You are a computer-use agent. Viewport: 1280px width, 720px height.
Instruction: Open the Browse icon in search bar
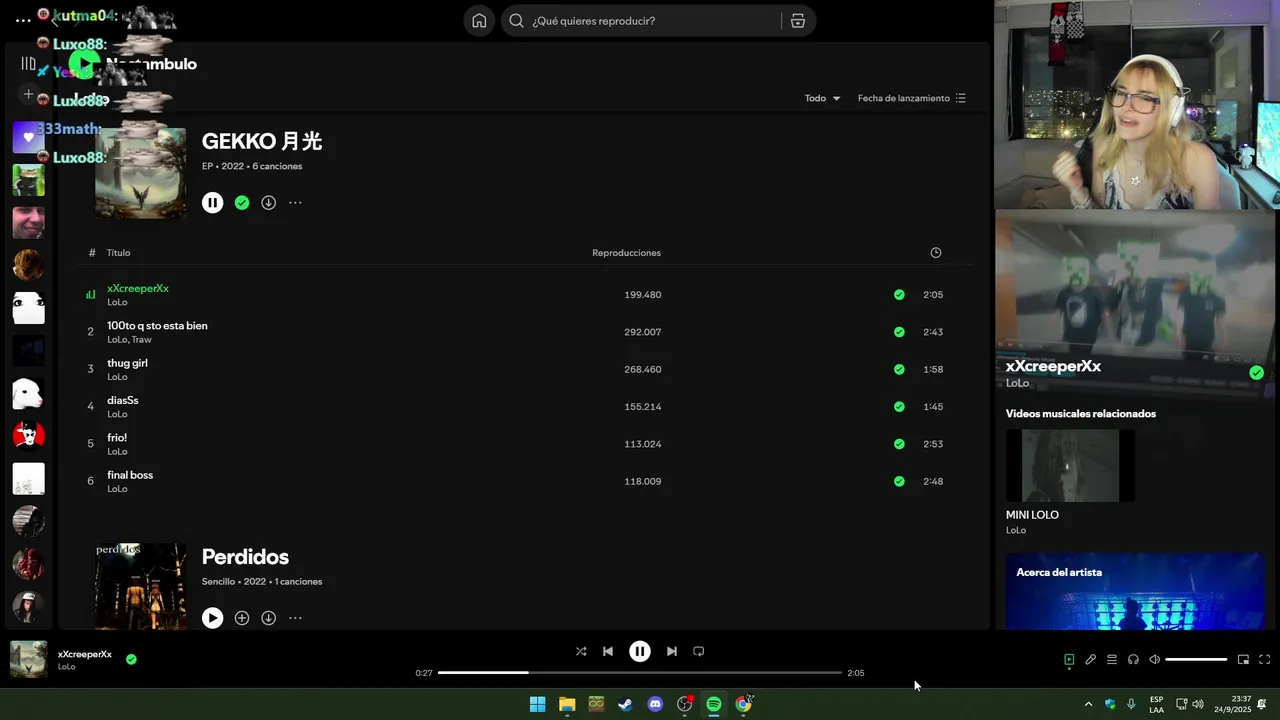point(798,21)
